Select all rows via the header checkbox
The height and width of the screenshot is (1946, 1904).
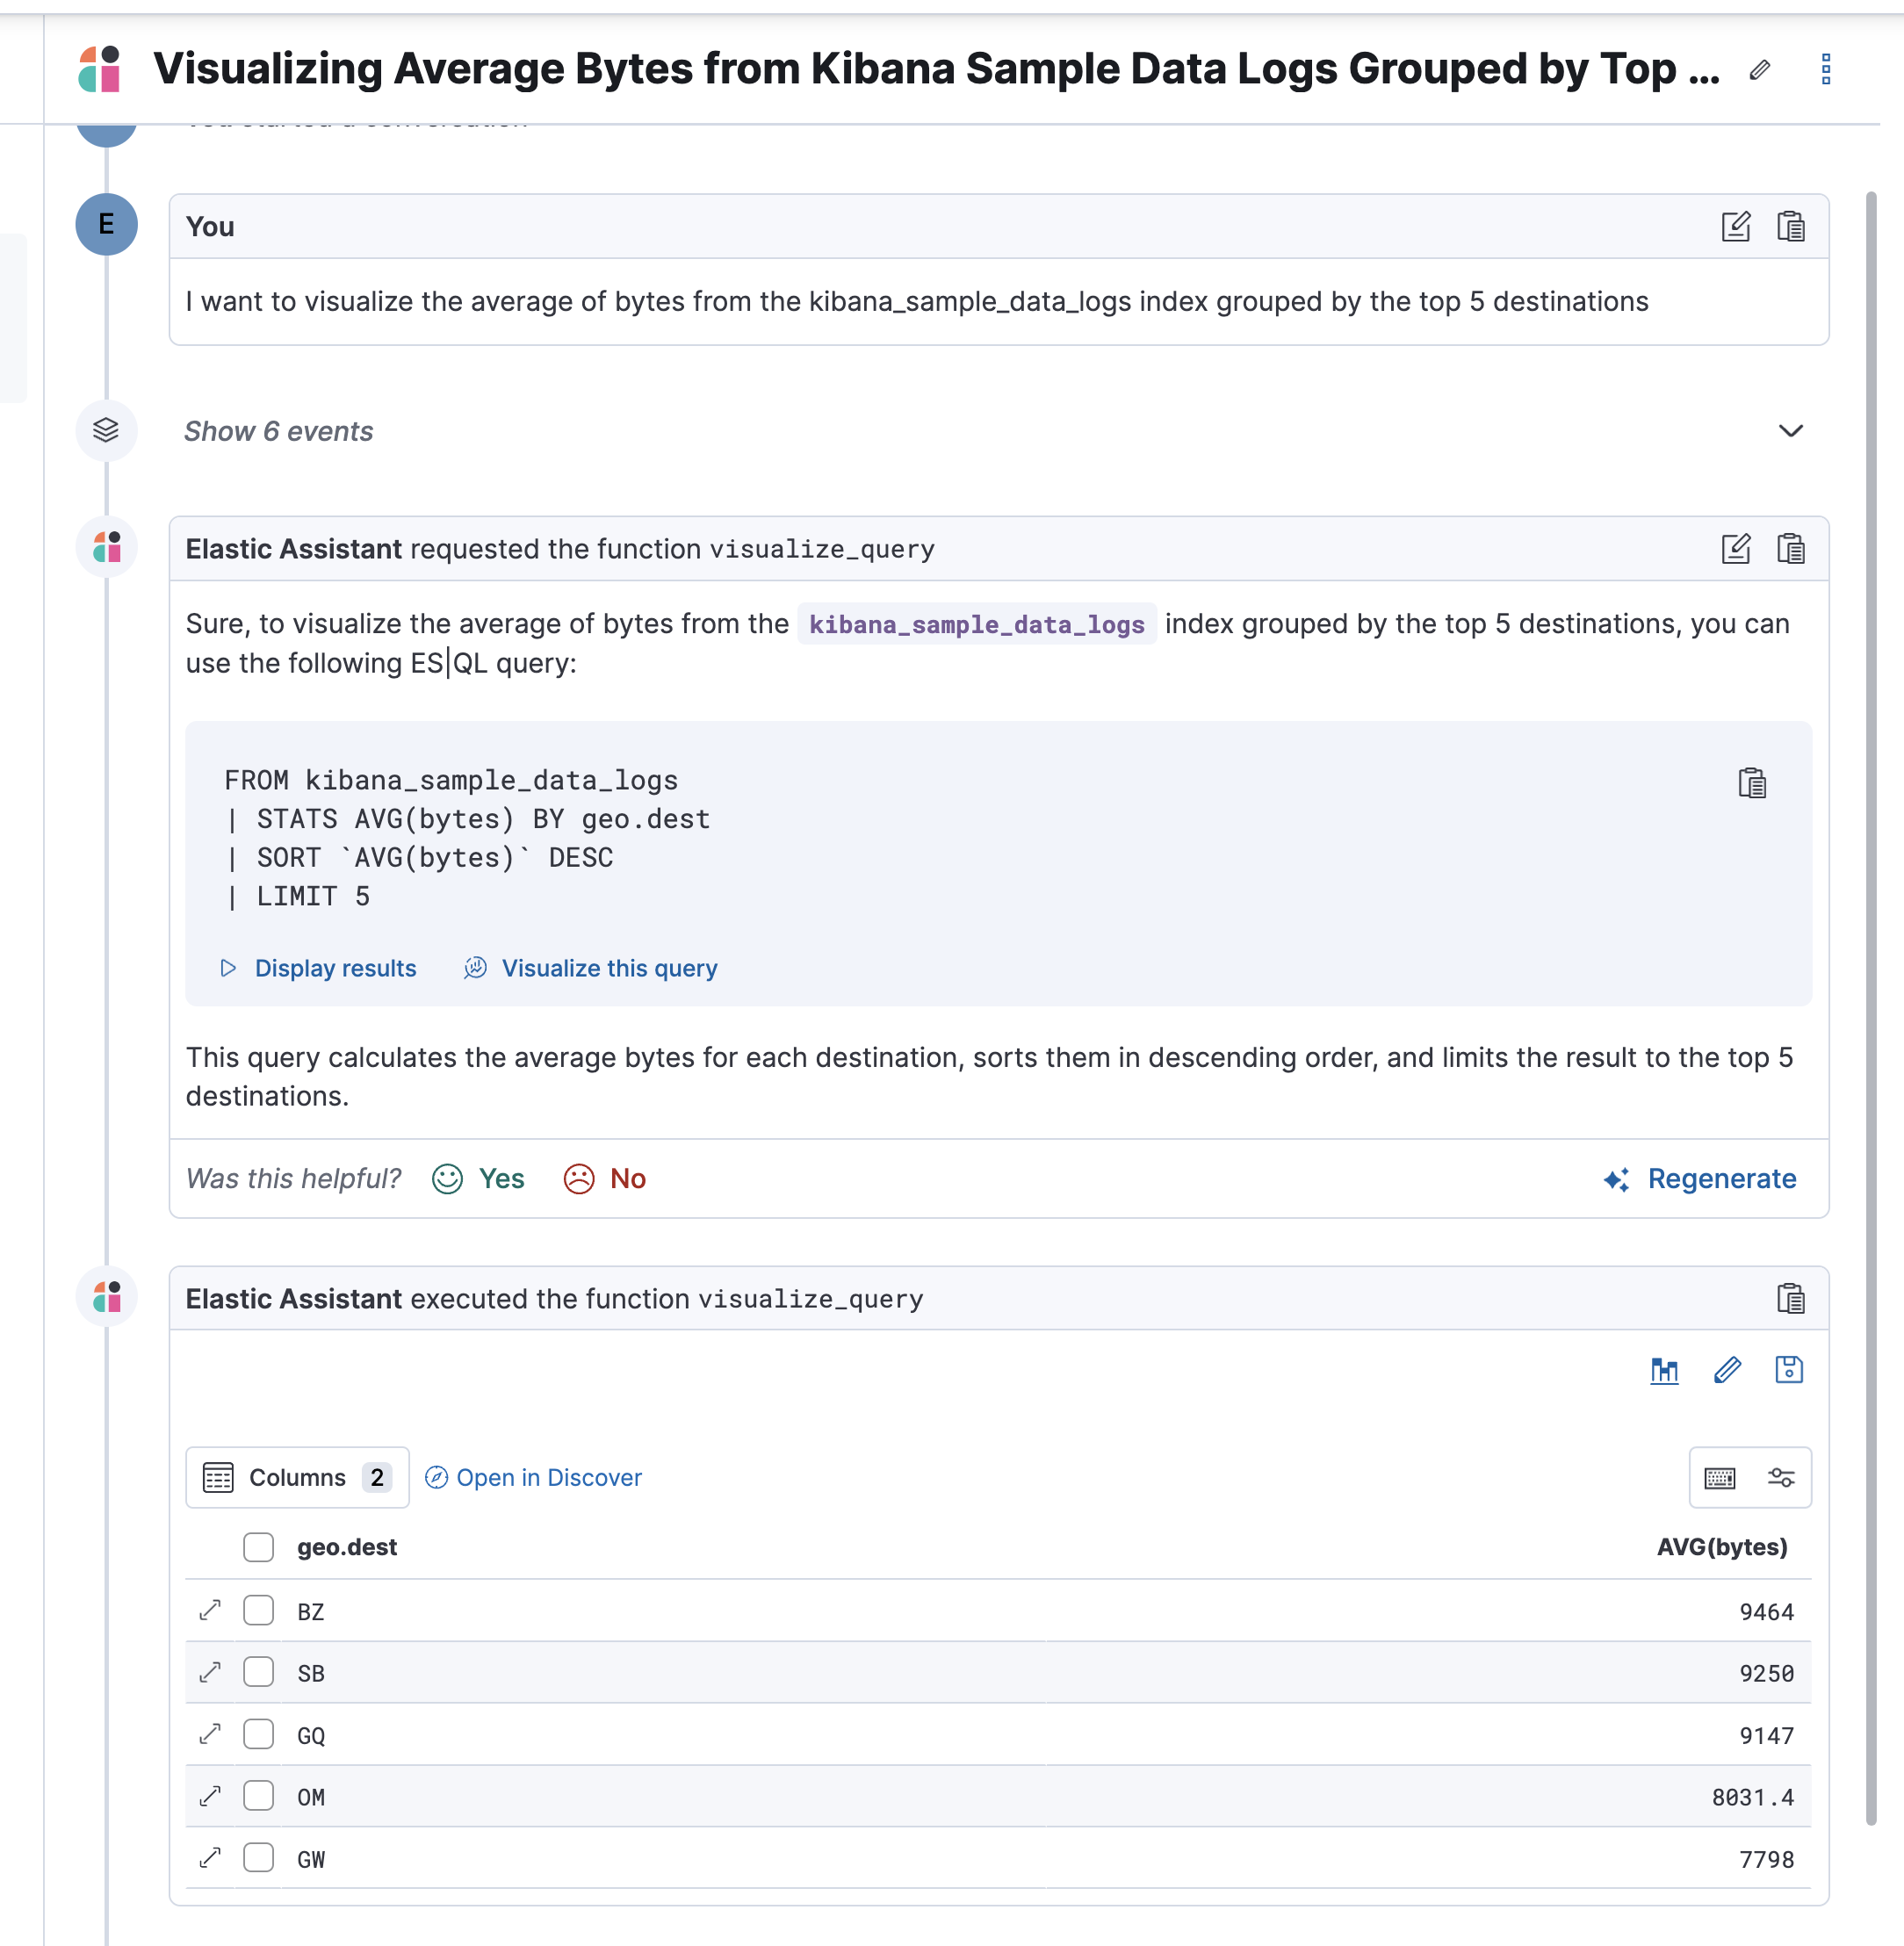click(x=258, y=1547)
